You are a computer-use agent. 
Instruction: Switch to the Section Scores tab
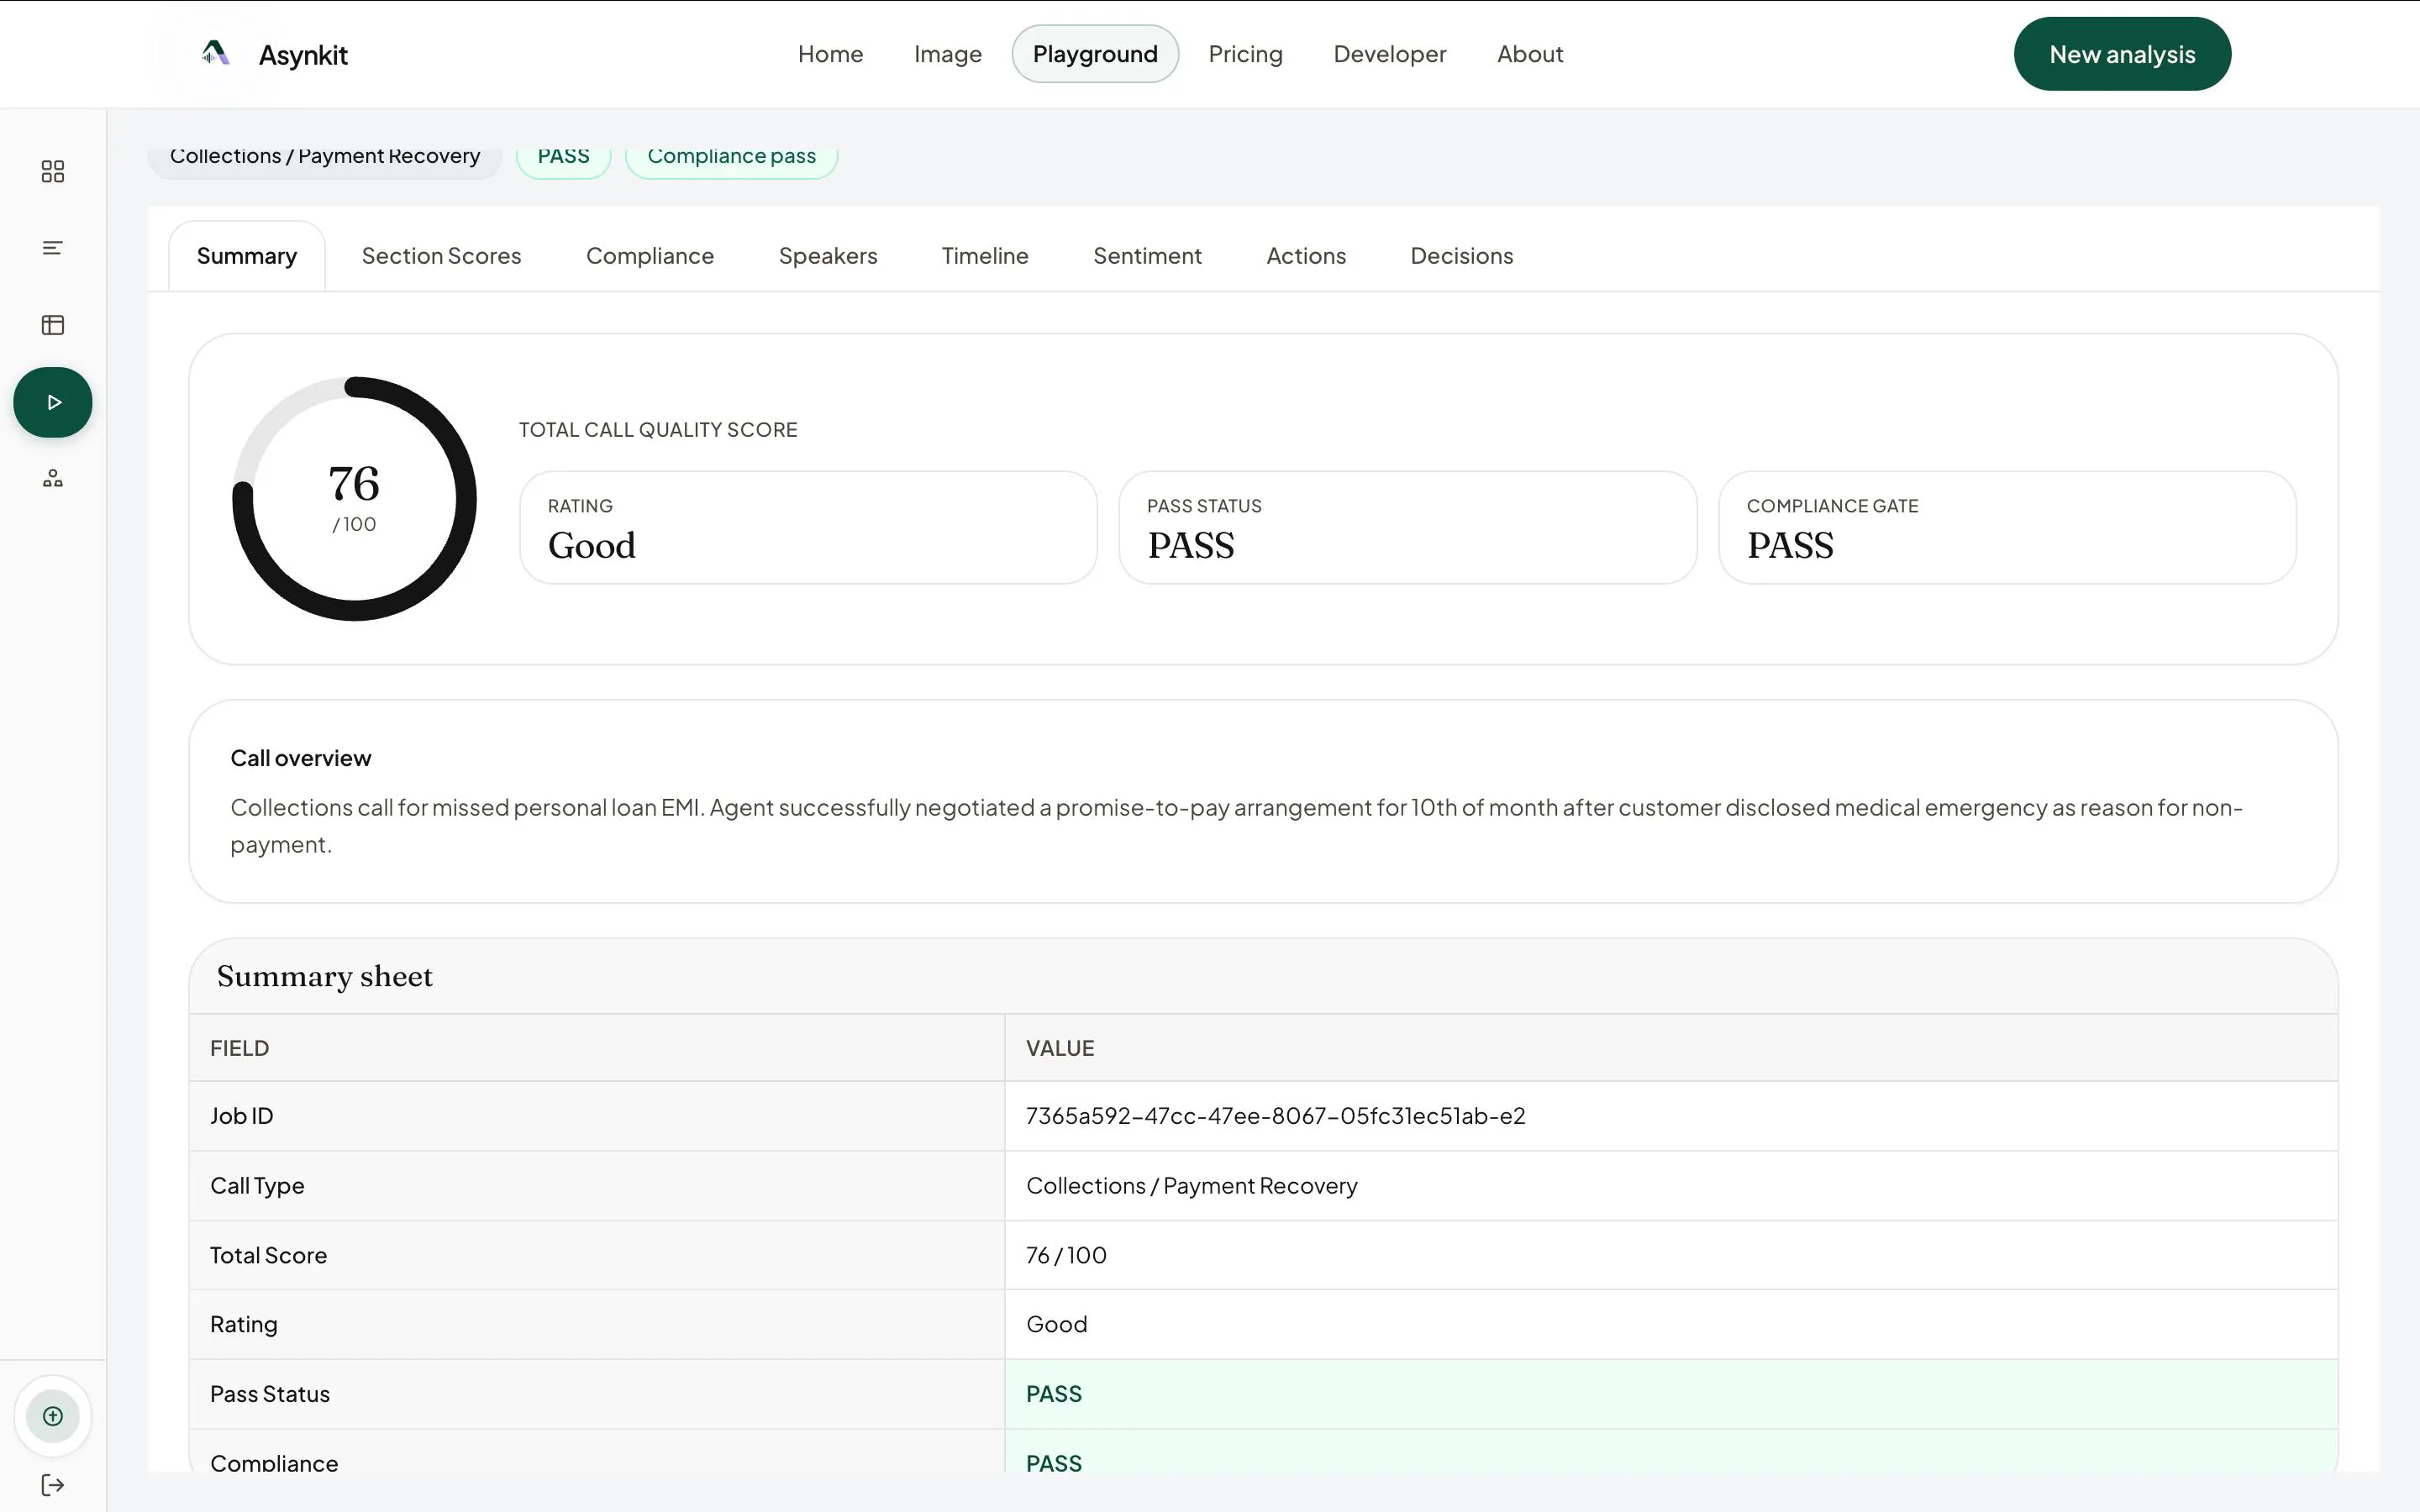(x=441, y=256)
